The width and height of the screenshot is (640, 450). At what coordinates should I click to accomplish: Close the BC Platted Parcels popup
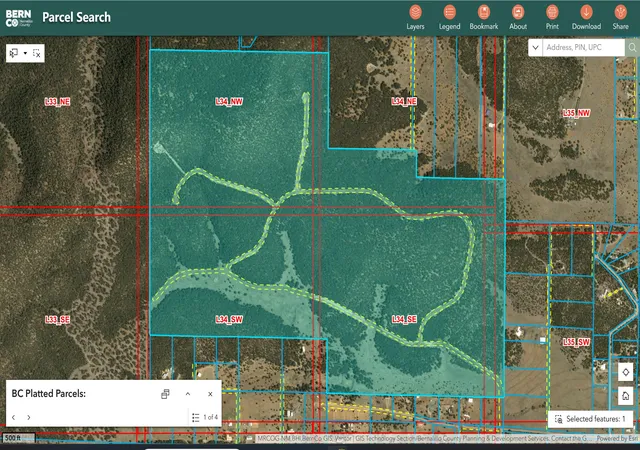point(210,394)
